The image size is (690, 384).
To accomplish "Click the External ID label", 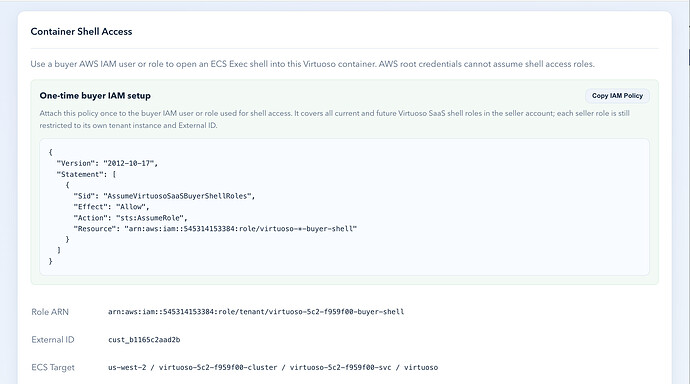I will (53, 340).
